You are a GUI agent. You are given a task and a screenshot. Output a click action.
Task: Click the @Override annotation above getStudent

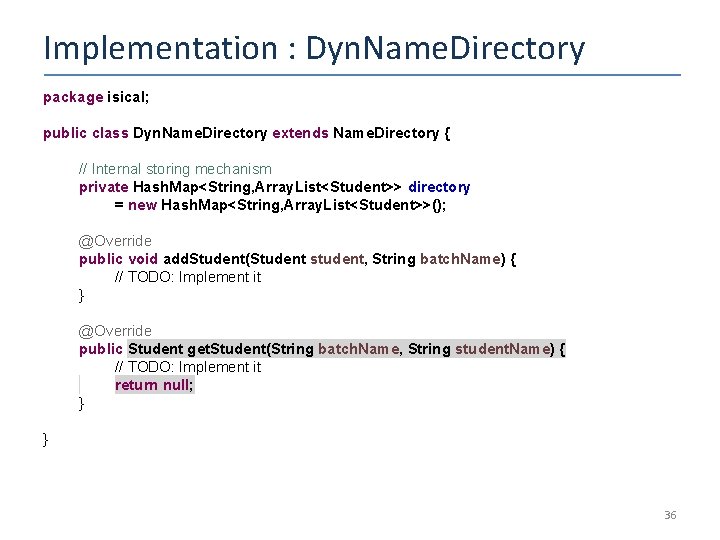(115, 331)
